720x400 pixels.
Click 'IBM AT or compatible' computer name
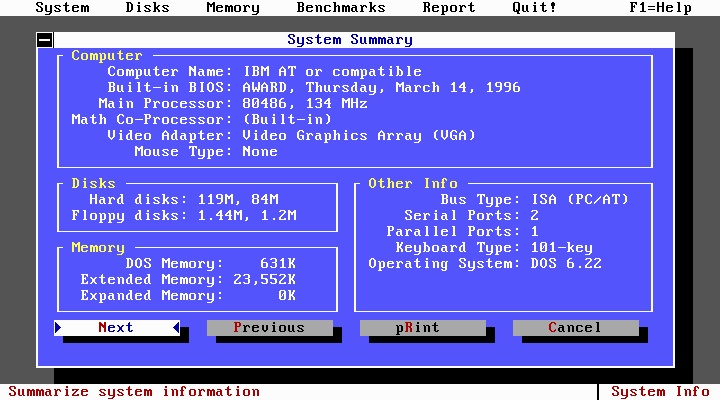(x=332, y=72)
